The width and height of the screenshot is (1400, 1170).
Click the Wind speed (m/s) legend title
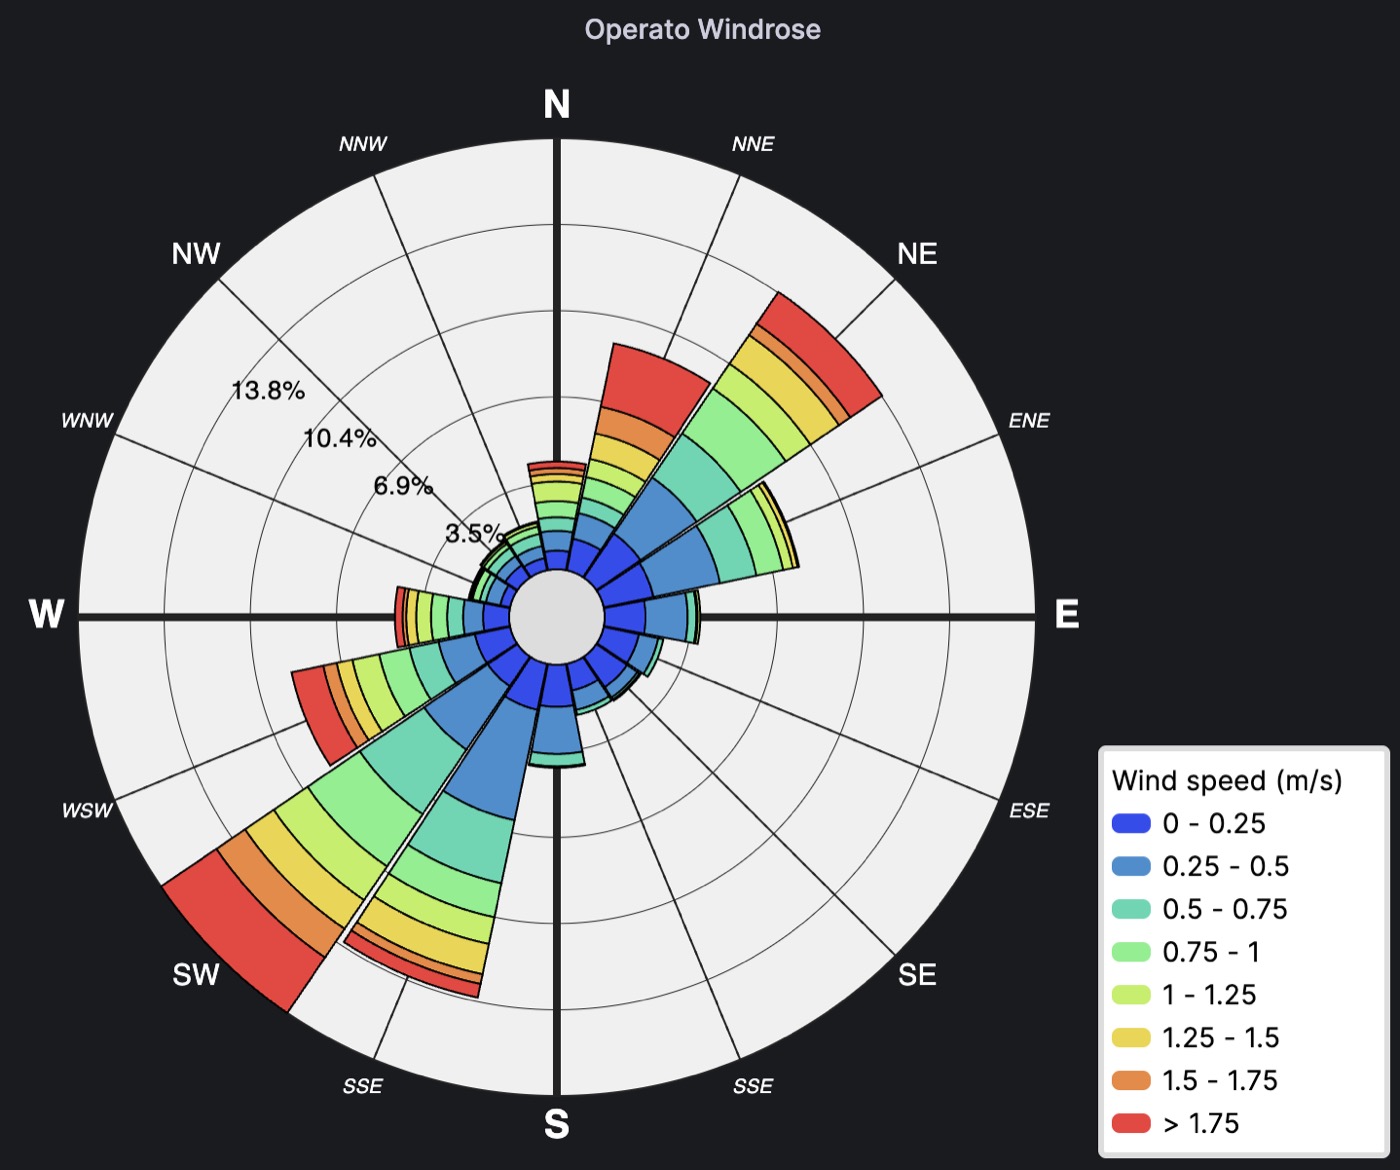tap(1227, 780)
